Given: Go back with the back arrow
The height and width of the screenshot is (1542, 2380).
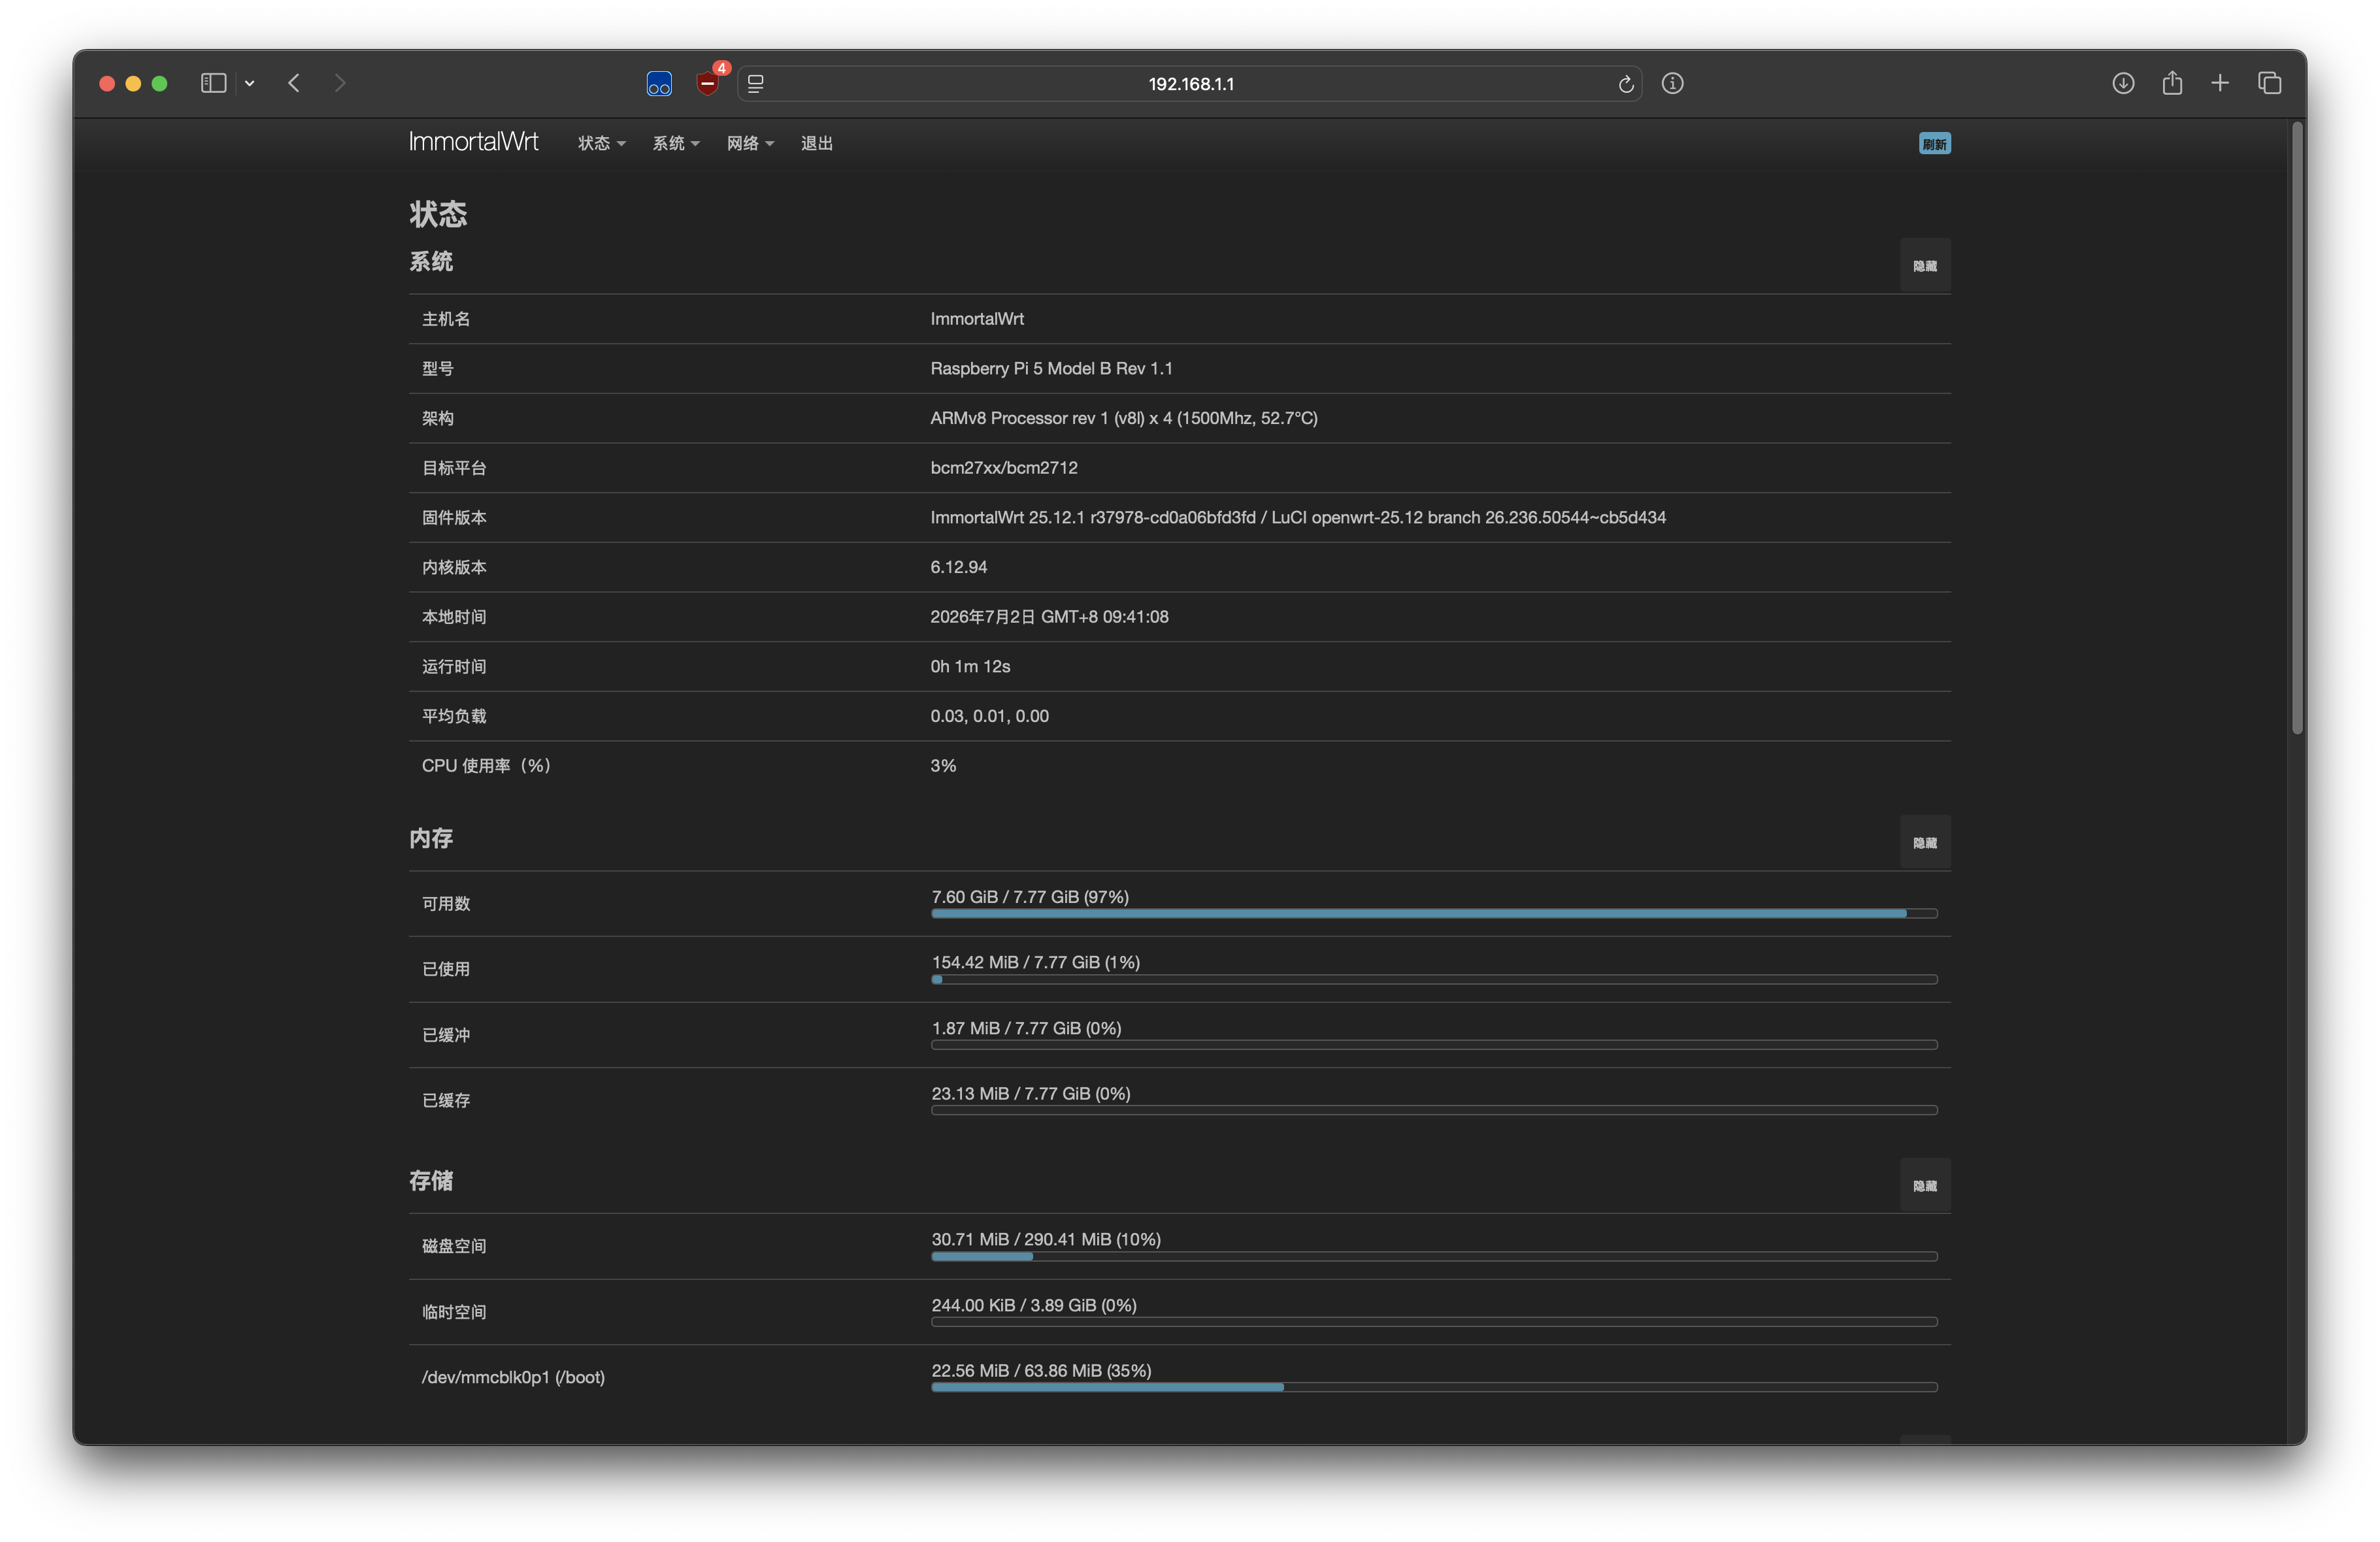Looking at the screenshot, I should point(294,83).
